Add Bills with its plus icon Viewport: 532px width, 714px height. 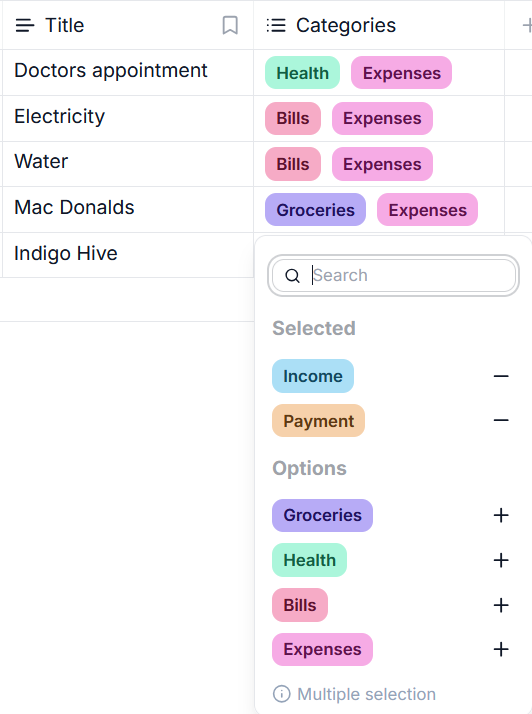(x=501, y=605)
